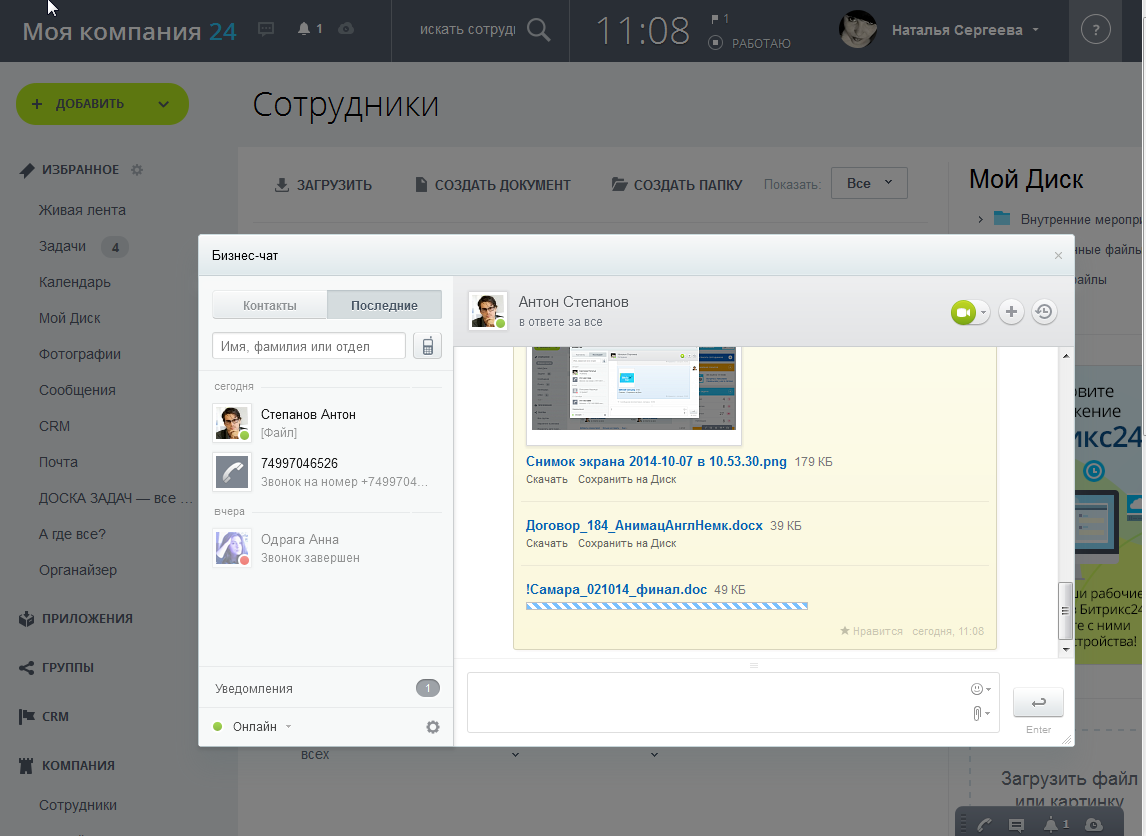Switch to the Последние tab
Screen dimensions: 1146x836
coord(384,305)
